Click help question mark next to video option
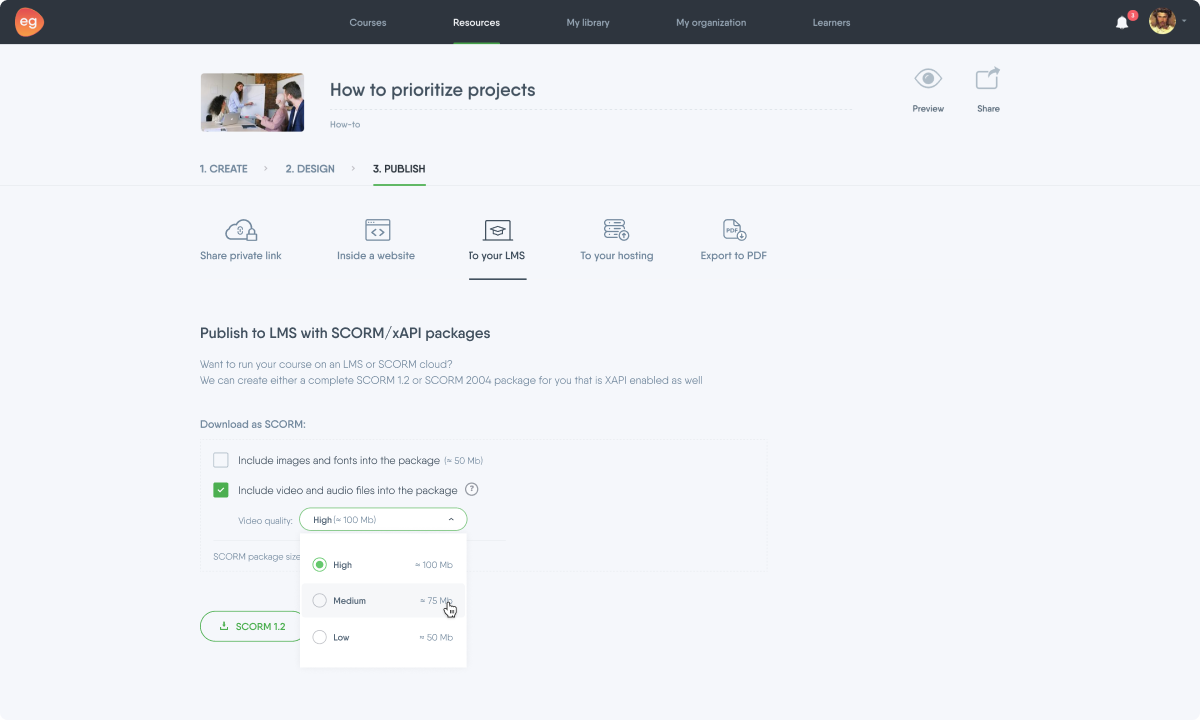This screenshot has height=720, width=1200. coord(472,490)
